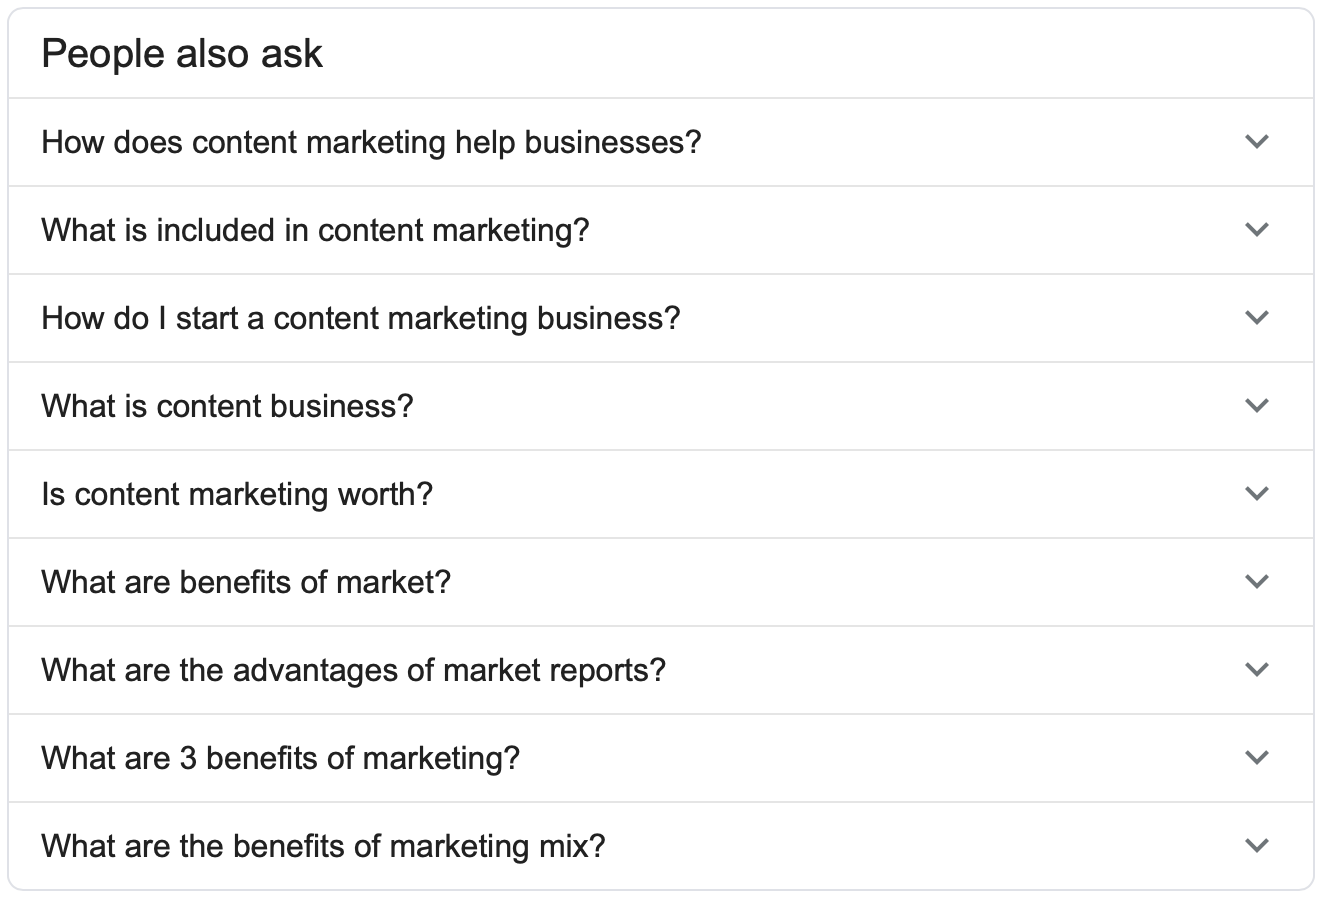Expand chevron for 'How does content marketing help businesses?'
The image size is (1319, 899).
point(1256,142)
